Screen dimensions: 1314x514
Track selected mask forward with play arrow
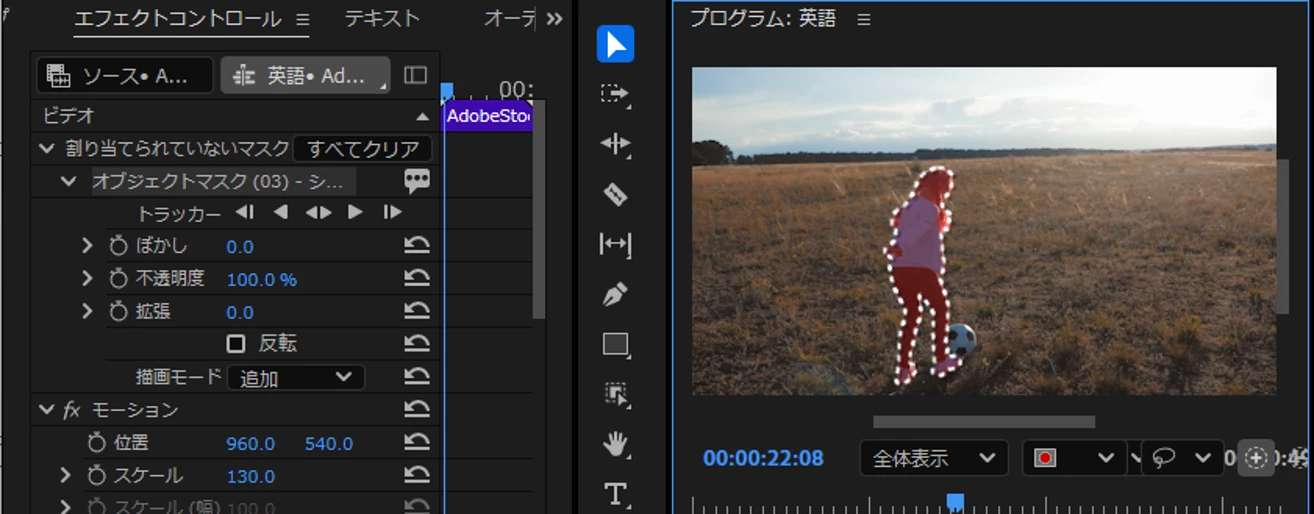[355, 212]
